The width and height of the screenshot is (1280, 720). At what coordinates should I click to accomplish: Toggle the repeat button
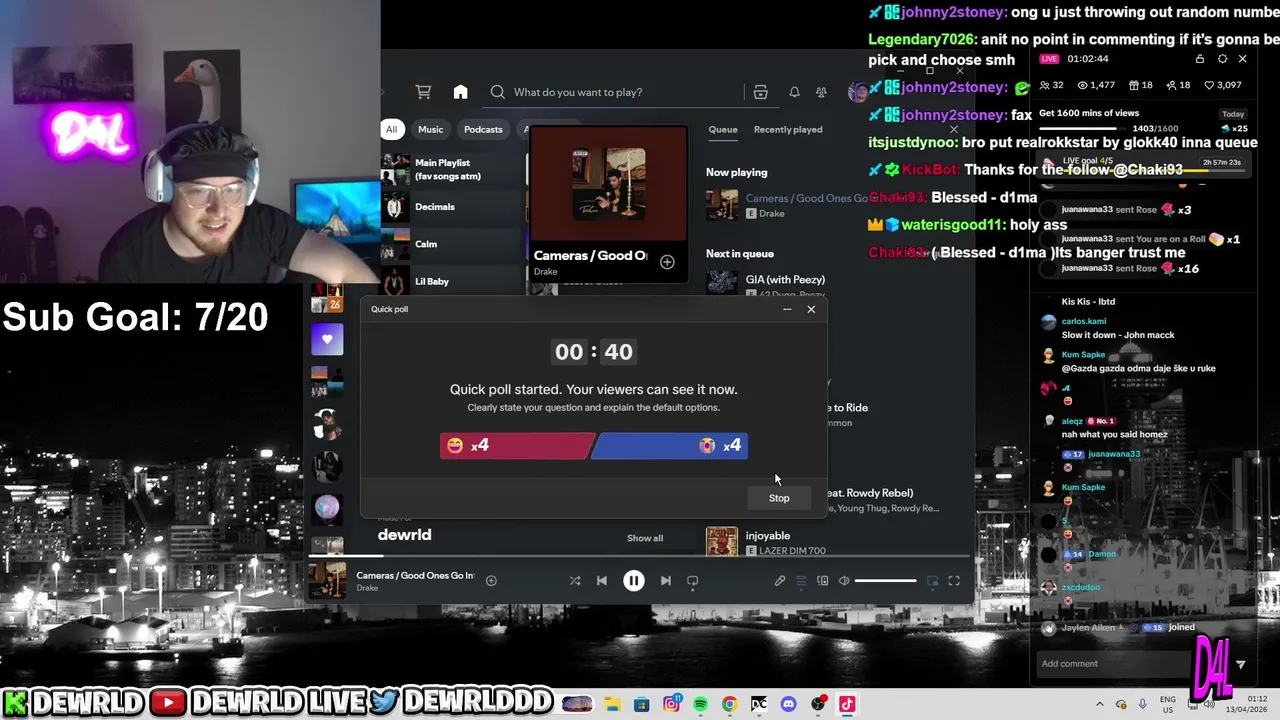(692, 580)
